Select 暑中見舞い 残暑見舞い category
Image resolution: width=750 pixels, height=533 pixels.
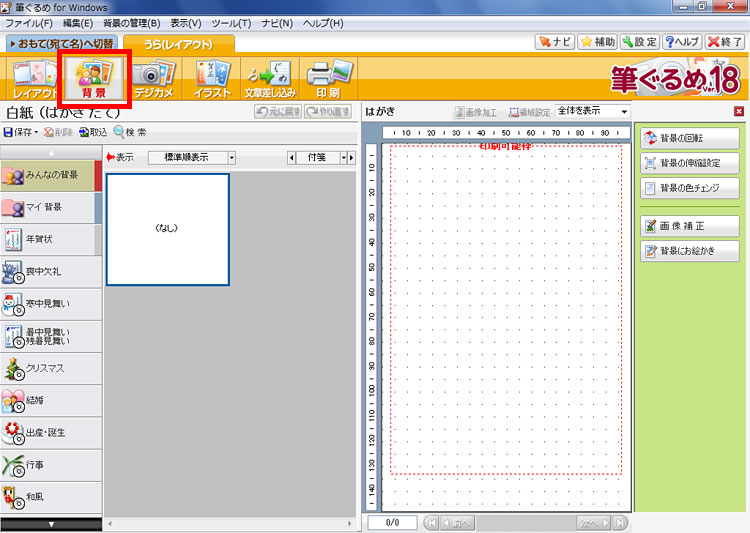51,336
